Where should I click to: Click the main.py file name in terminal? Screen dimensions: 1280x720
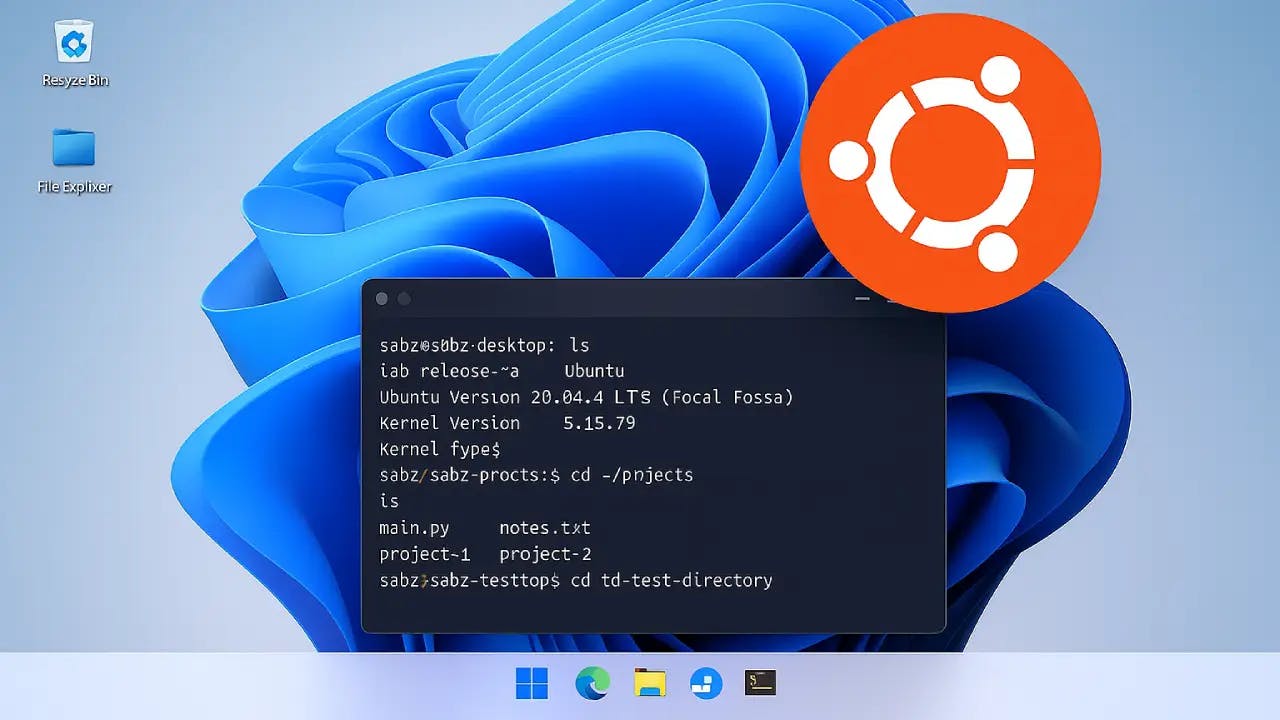(414, 528)
